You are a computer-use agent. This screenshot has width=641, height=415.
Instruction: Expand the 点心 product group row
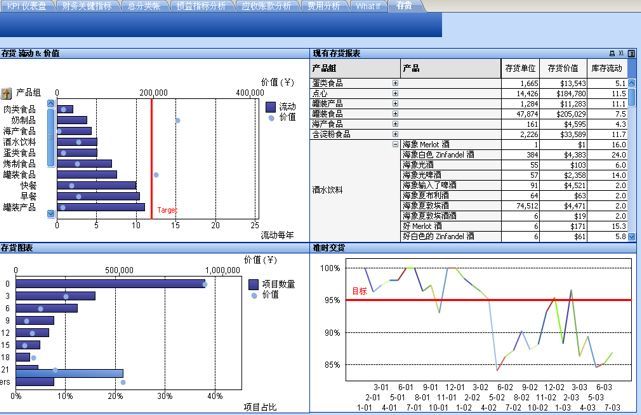point(395,93)
